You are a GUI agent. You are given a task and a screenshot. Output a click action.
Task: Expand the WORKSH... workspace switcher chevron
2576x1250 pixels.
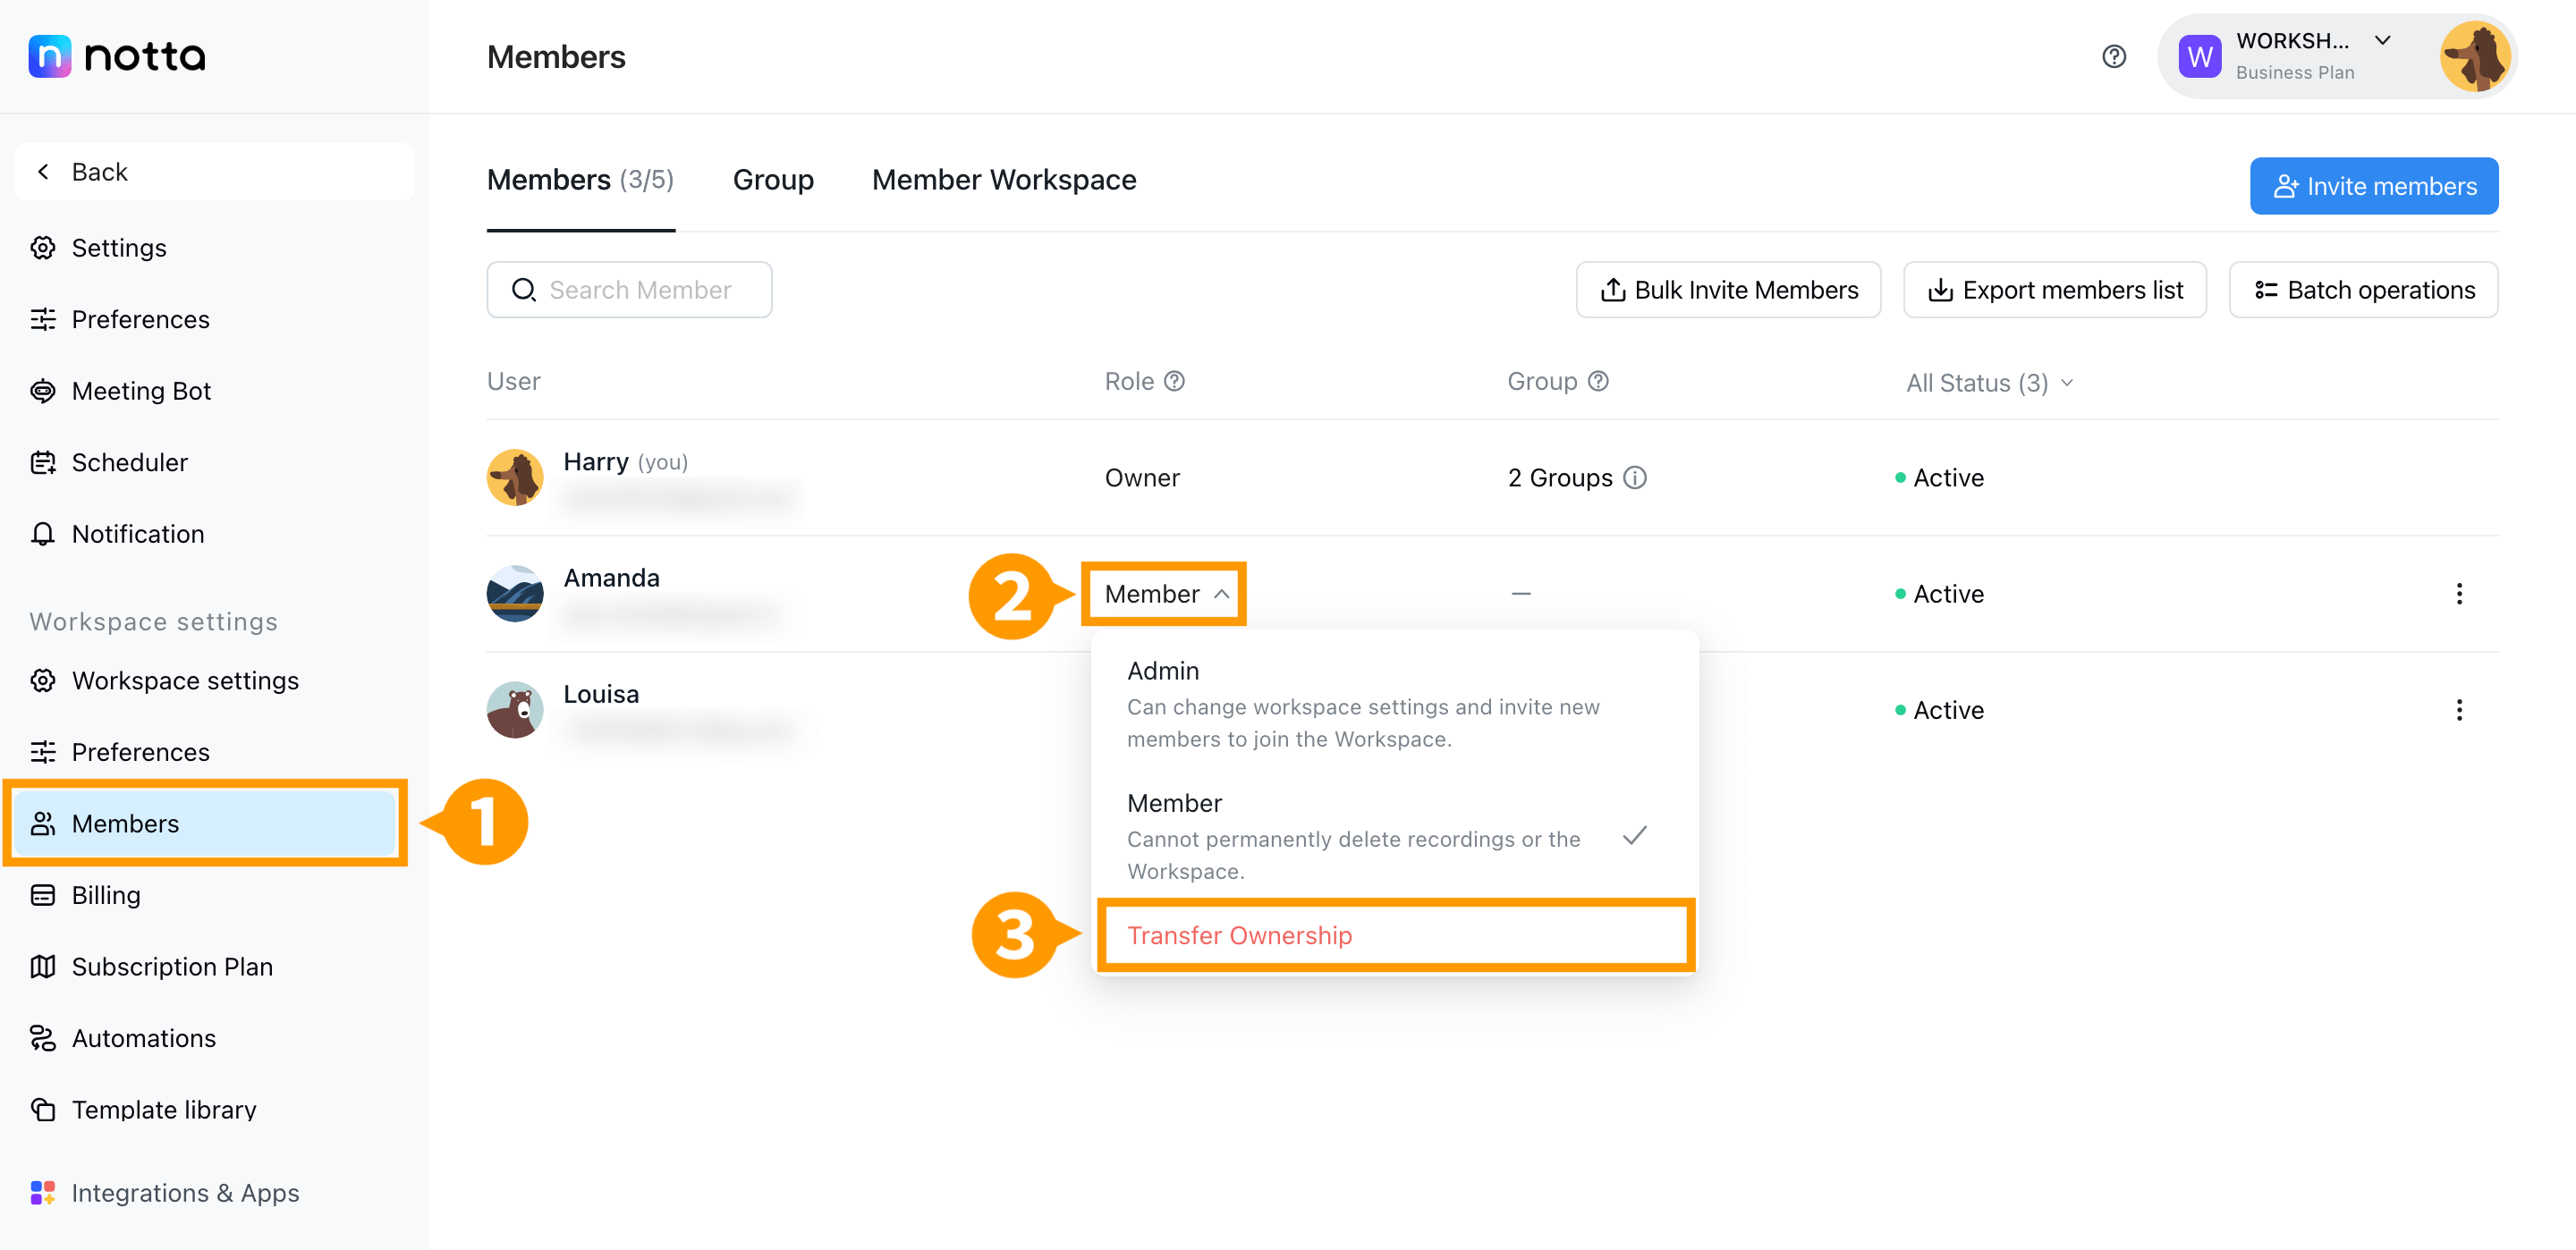tap(2383, 41)
